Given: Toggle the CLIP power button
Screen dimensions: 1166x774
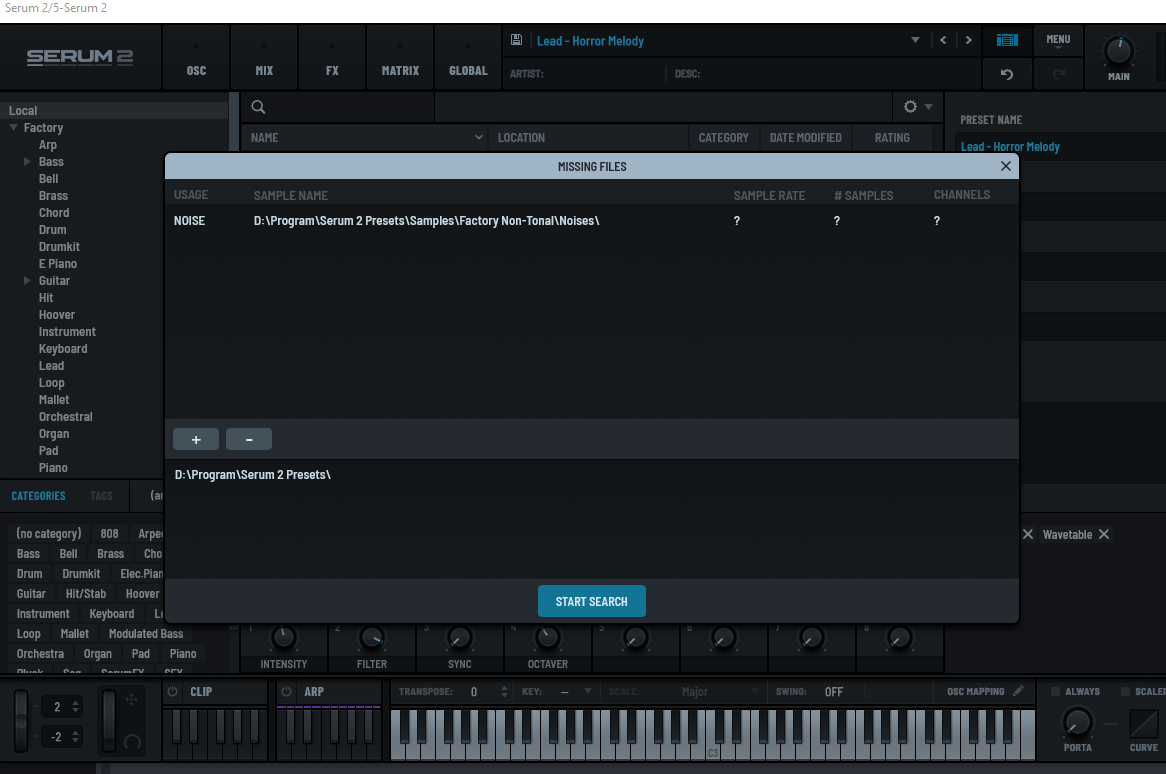Looking at the screenshot, I should pos(173,691).
